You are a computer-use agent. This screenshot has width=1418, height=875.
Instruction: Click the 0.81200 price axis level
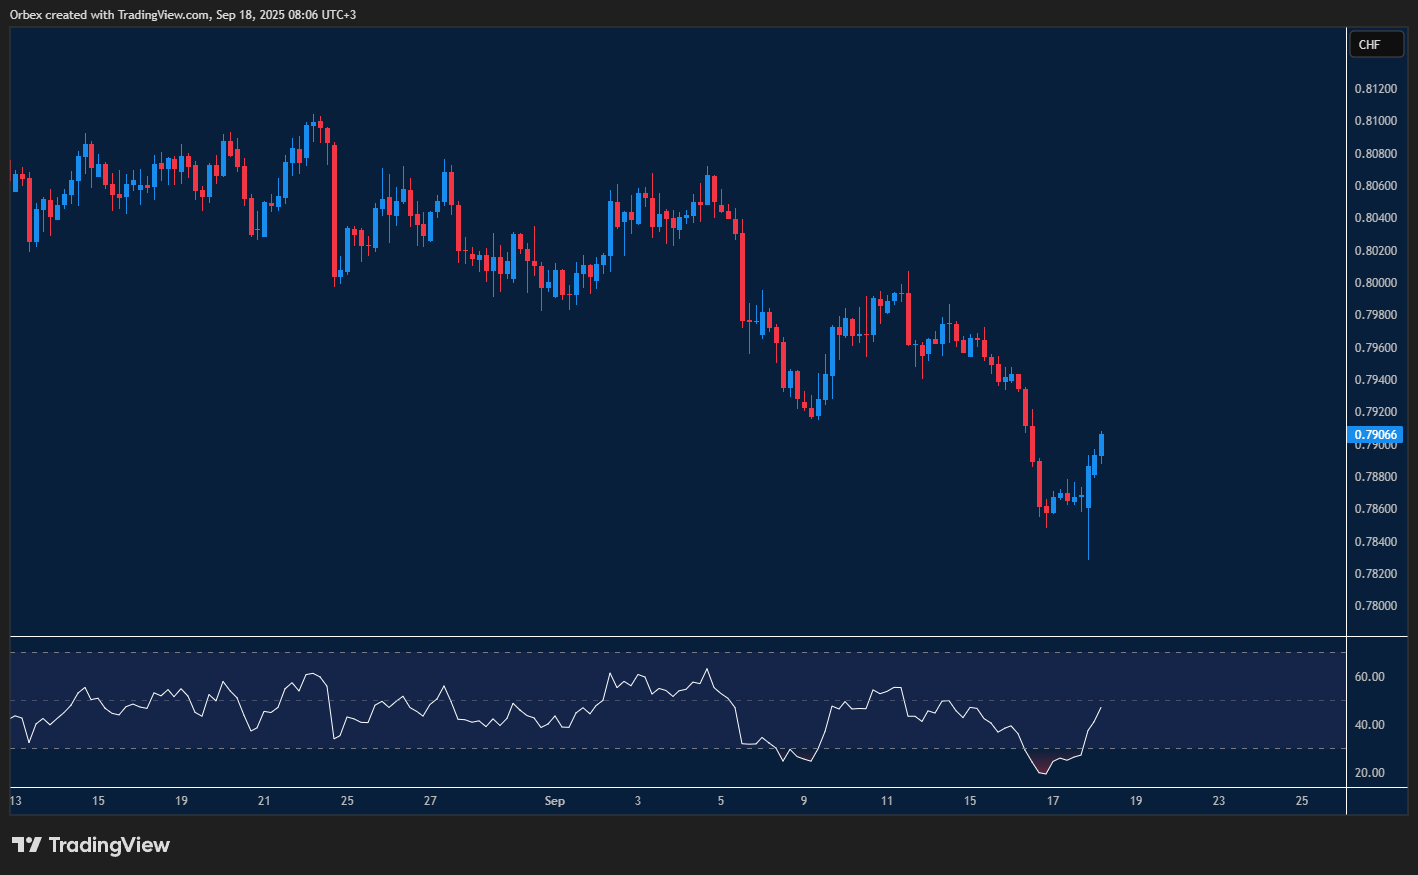click(1375, 89)
